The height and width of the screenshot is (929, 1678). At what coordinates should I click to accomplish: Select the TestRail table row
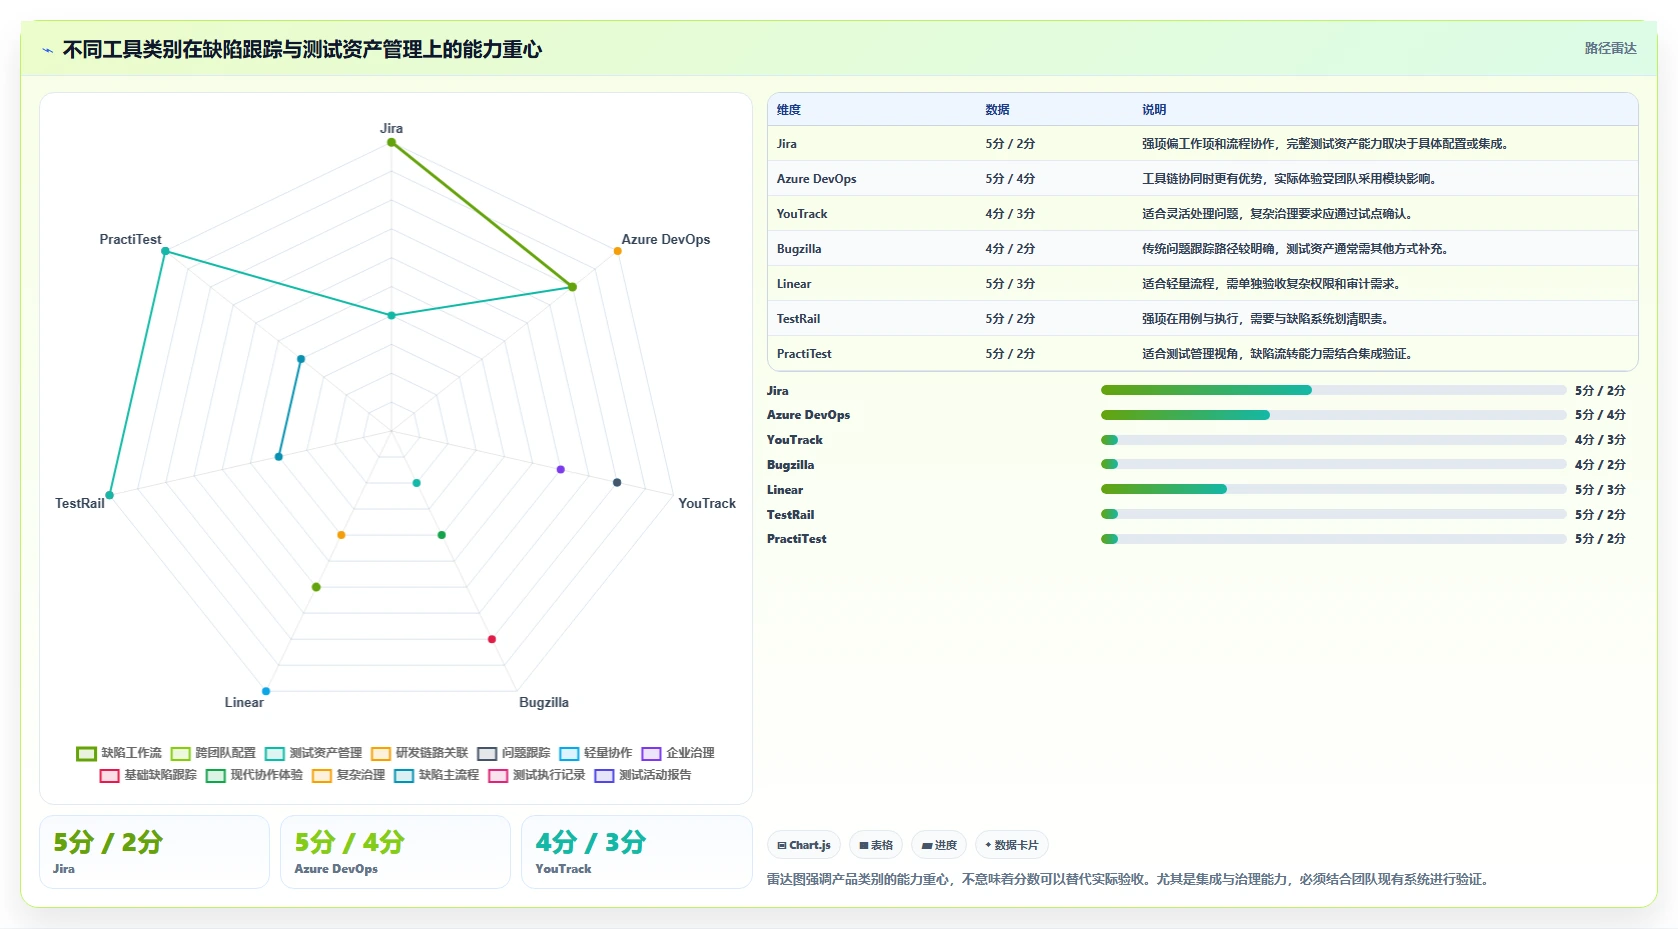click(1202, 319)
